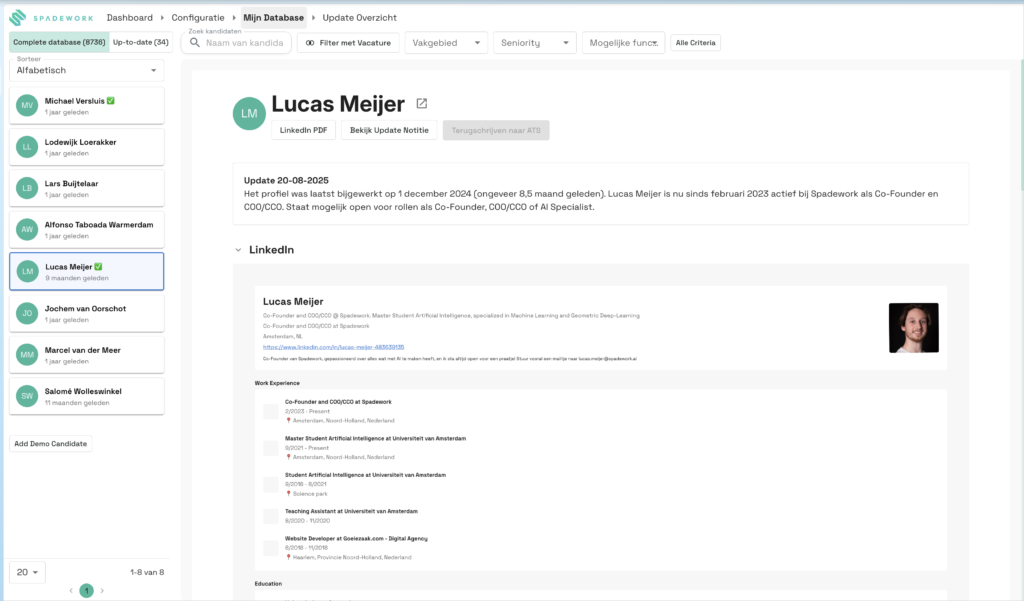Click the LL avatar of Lodewijk Loerakker

pyautogui.click(x=27, y=147)
